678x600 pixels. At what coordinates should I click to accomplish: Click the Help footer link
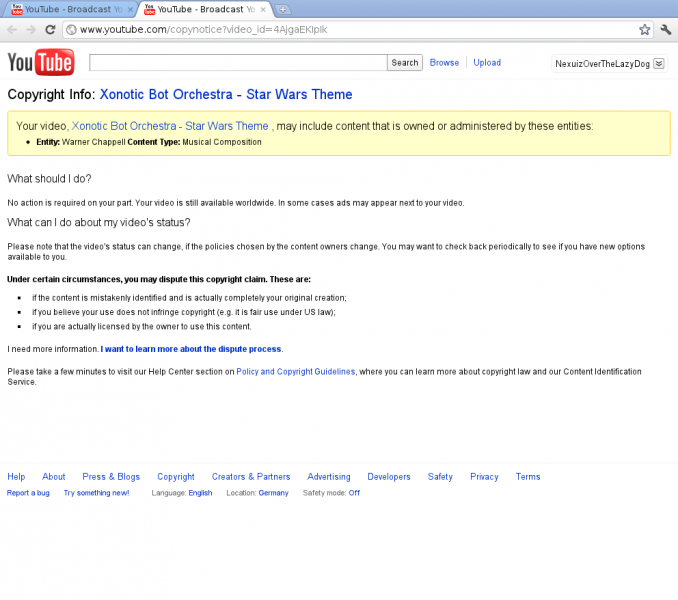[x=16, y=476]
